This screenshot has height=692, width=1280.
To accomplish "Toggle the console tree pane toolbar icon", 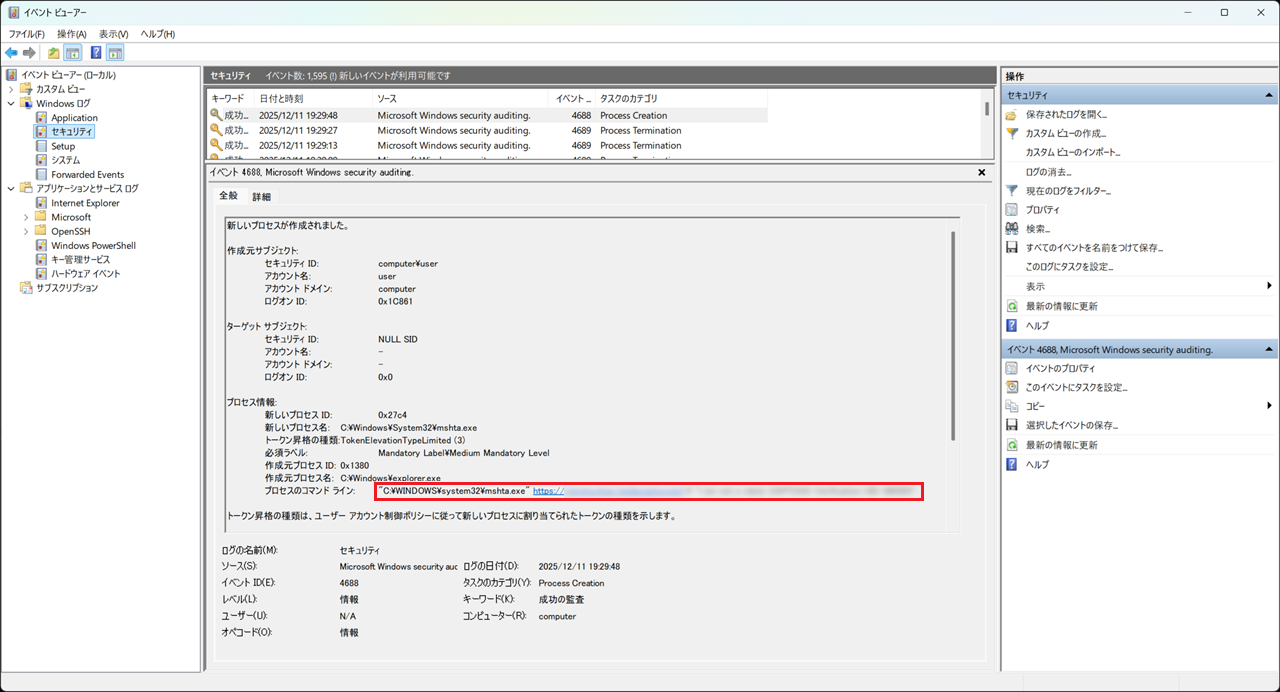I will tap(73, 53).
